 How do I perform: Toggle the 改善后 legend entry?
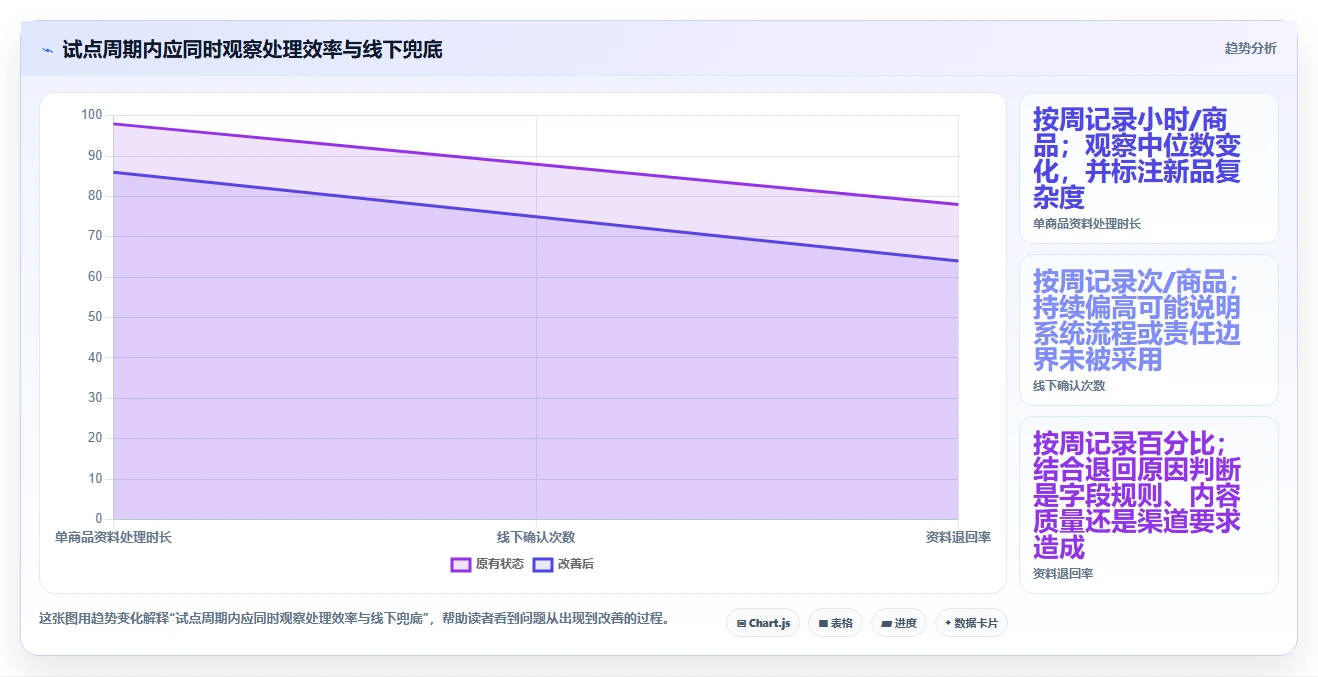(563, 564)
